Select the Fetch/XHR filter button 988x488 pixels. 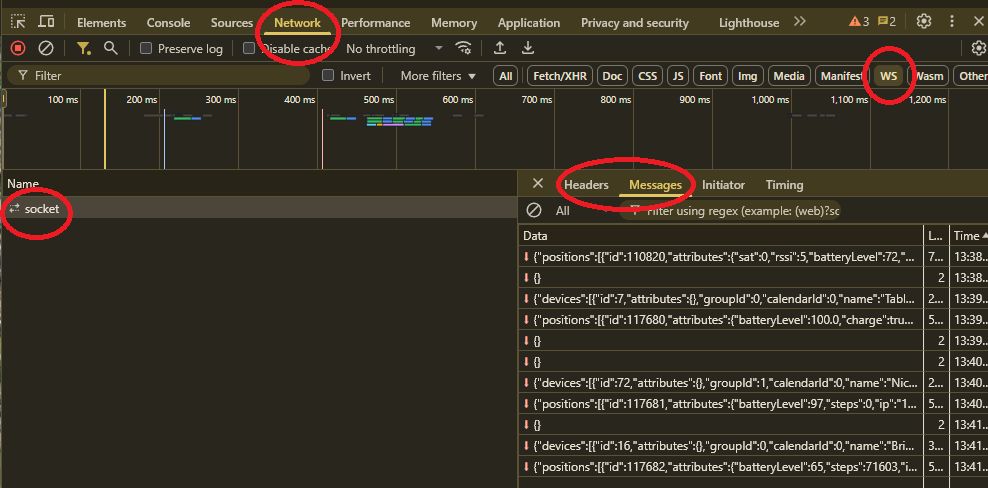point(560,75)
